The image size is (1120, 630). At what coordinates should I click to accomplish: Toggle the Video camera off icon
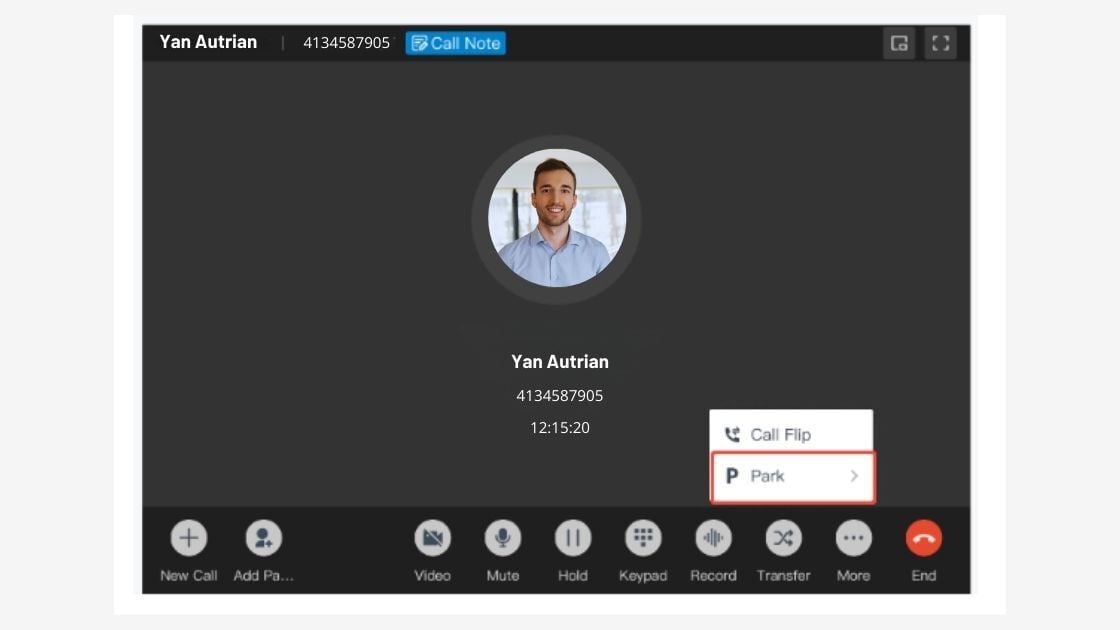432,538
